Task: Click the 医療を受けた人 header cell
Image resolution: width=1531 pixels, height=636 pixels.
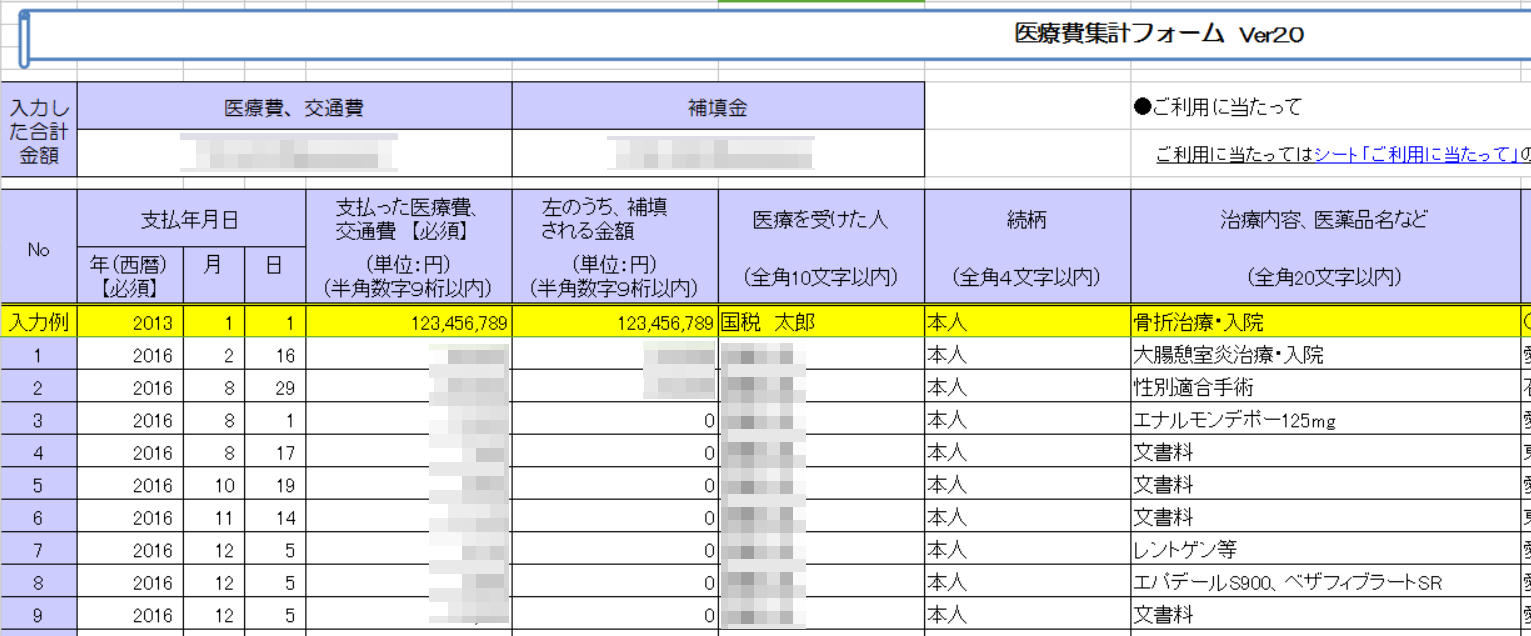Action: 821,247
